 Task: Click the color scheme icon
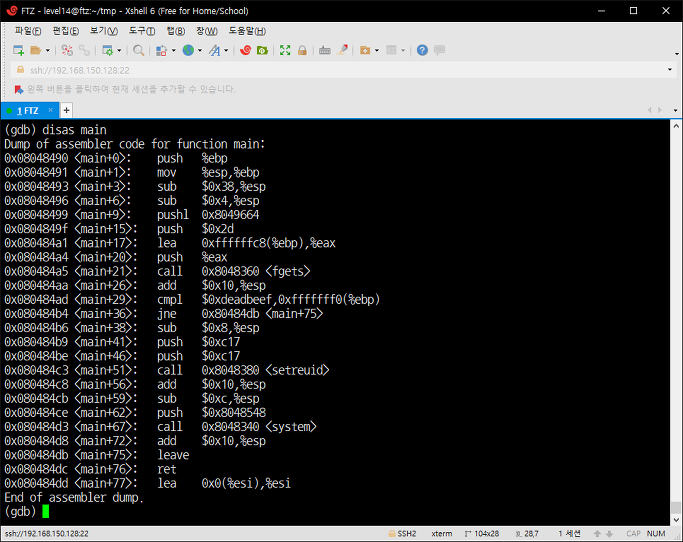(x=162, y=51)
